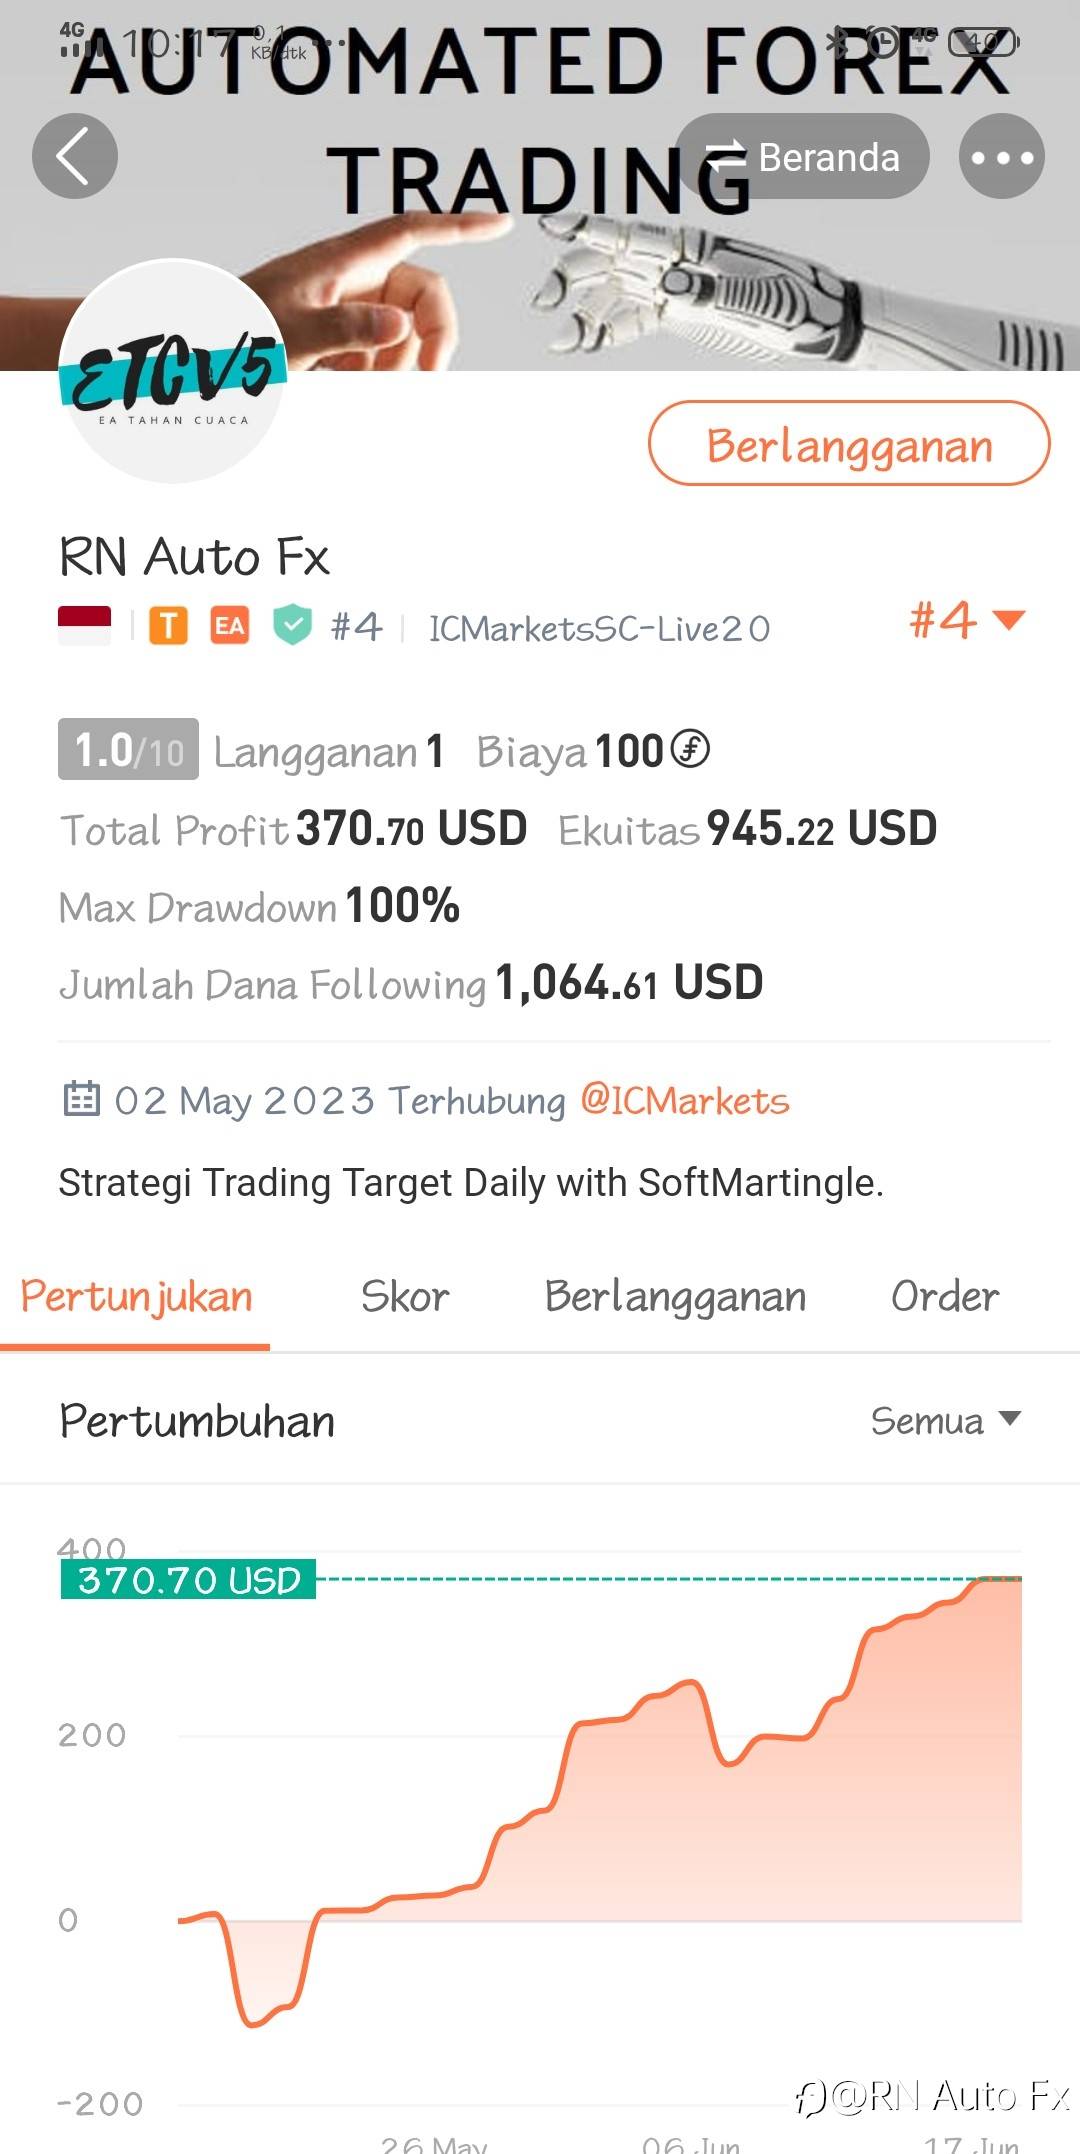Tap the calendar icon beside 02 May 2023
The width and height of the screenshot is (1080, 2154).
click(x=82, y=1099)
